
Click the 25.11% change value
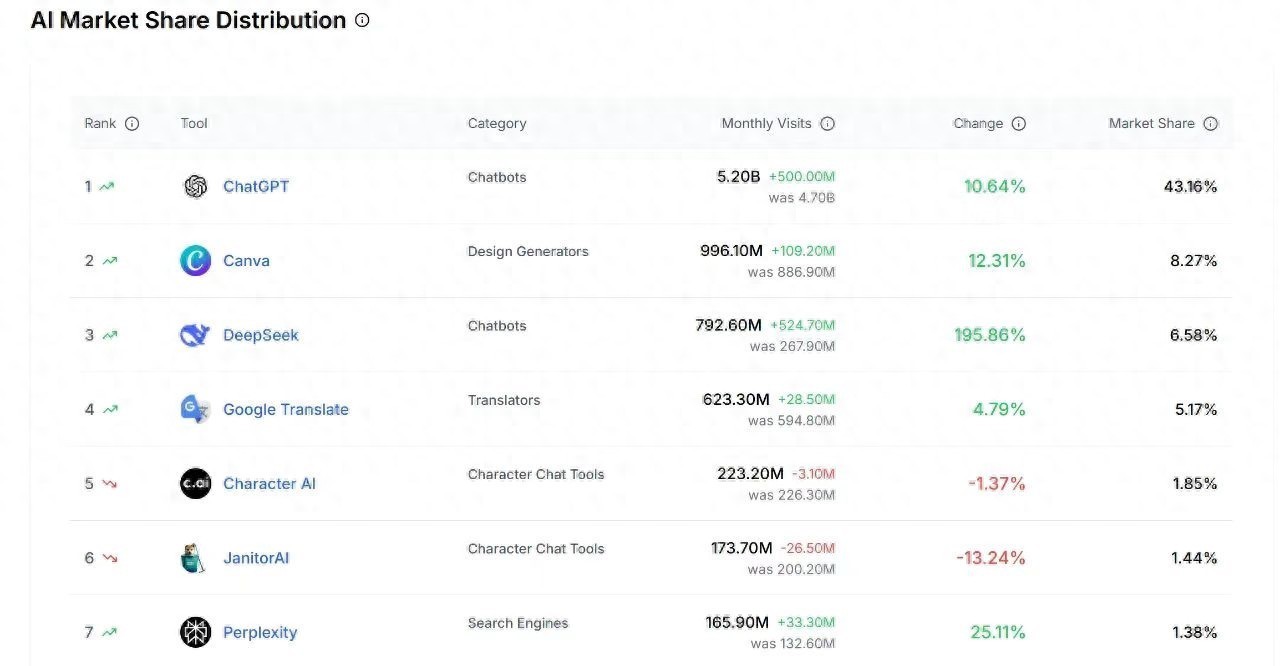pyautogui.click(x=998, y=632)
